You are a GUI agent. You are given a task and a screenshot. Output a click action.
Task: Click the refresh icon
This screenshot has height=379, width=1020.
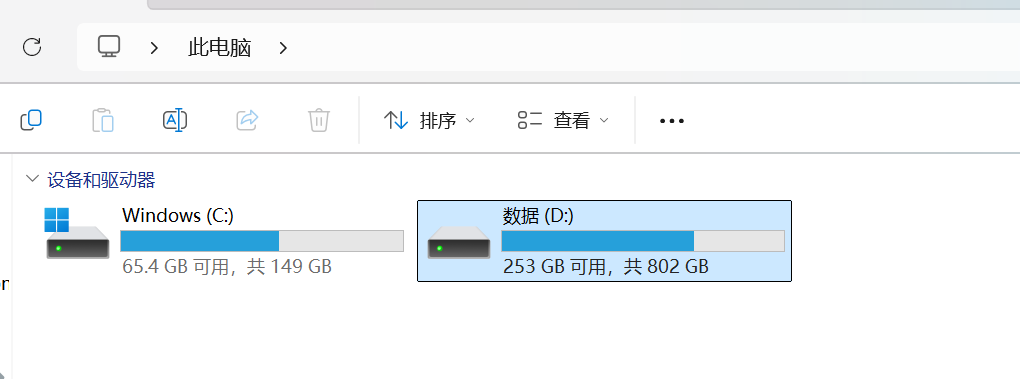(x=32, y=47)
